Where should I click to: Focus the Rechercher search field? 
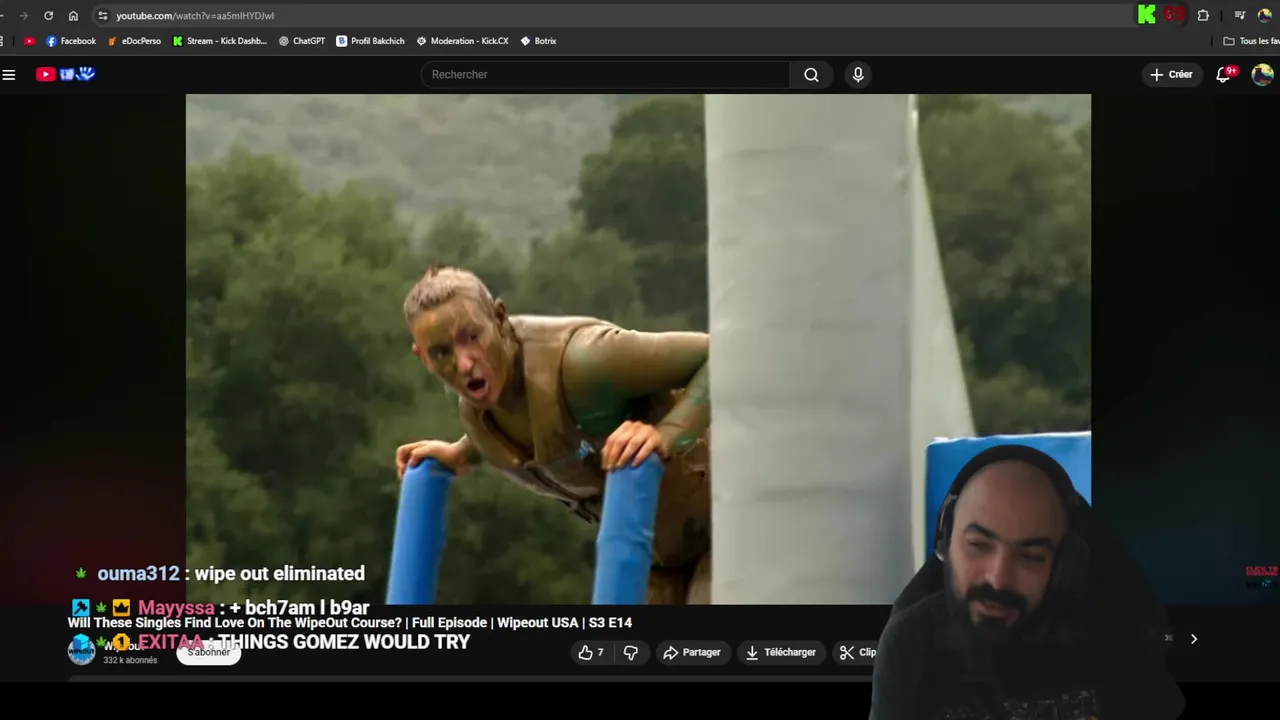click(605, 74)
